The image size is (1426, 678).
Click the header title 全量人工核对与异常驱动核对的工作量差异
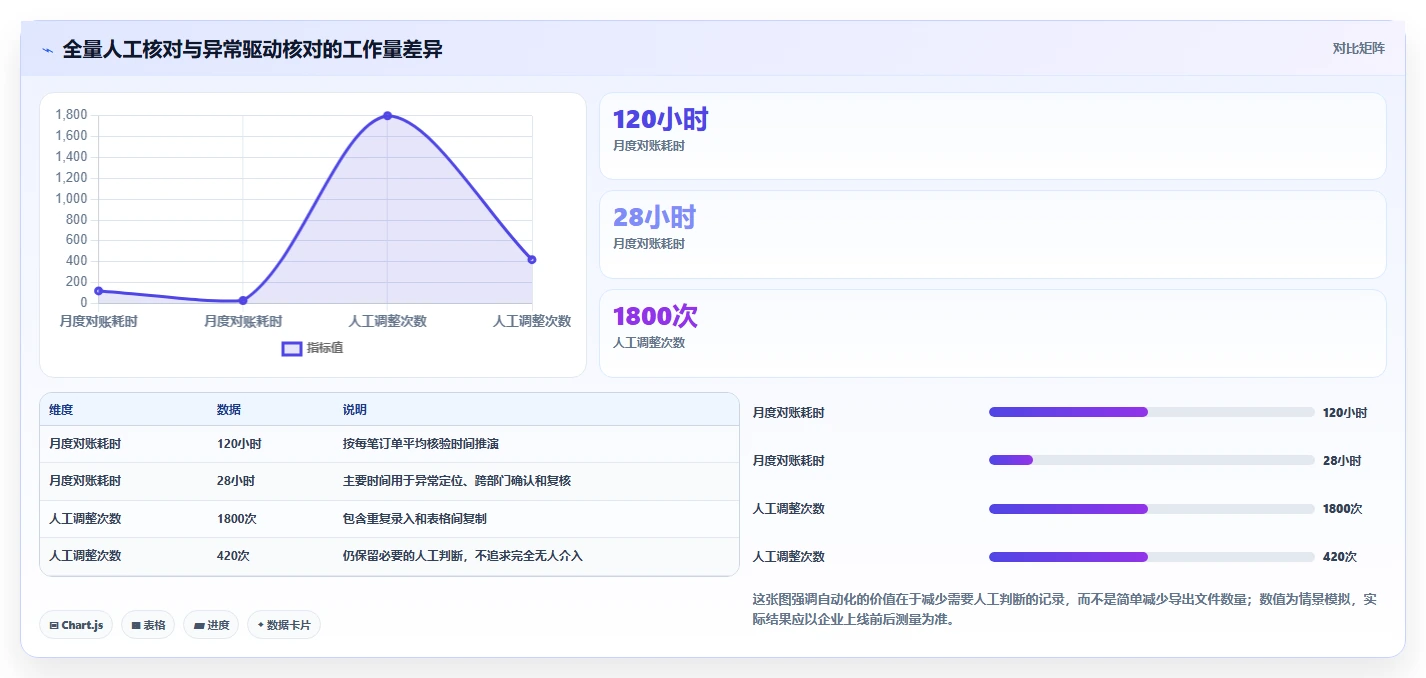point(253,49)
